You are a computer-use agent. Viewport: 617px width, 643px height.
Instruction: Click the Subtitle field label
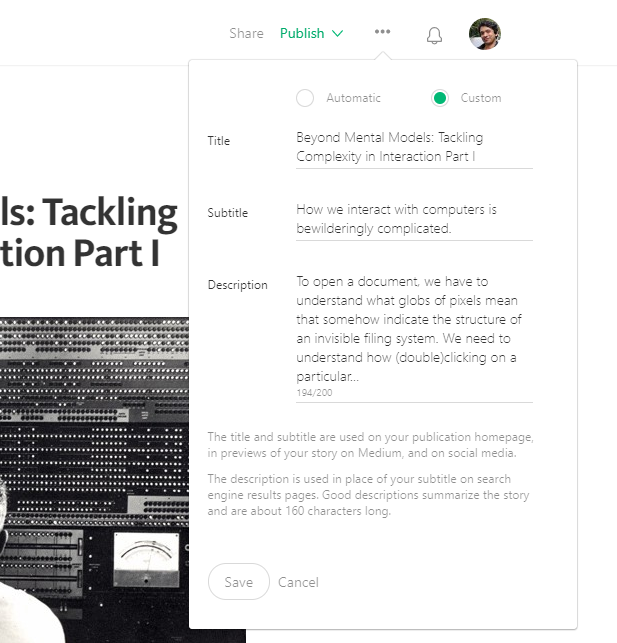click(228, 213)
